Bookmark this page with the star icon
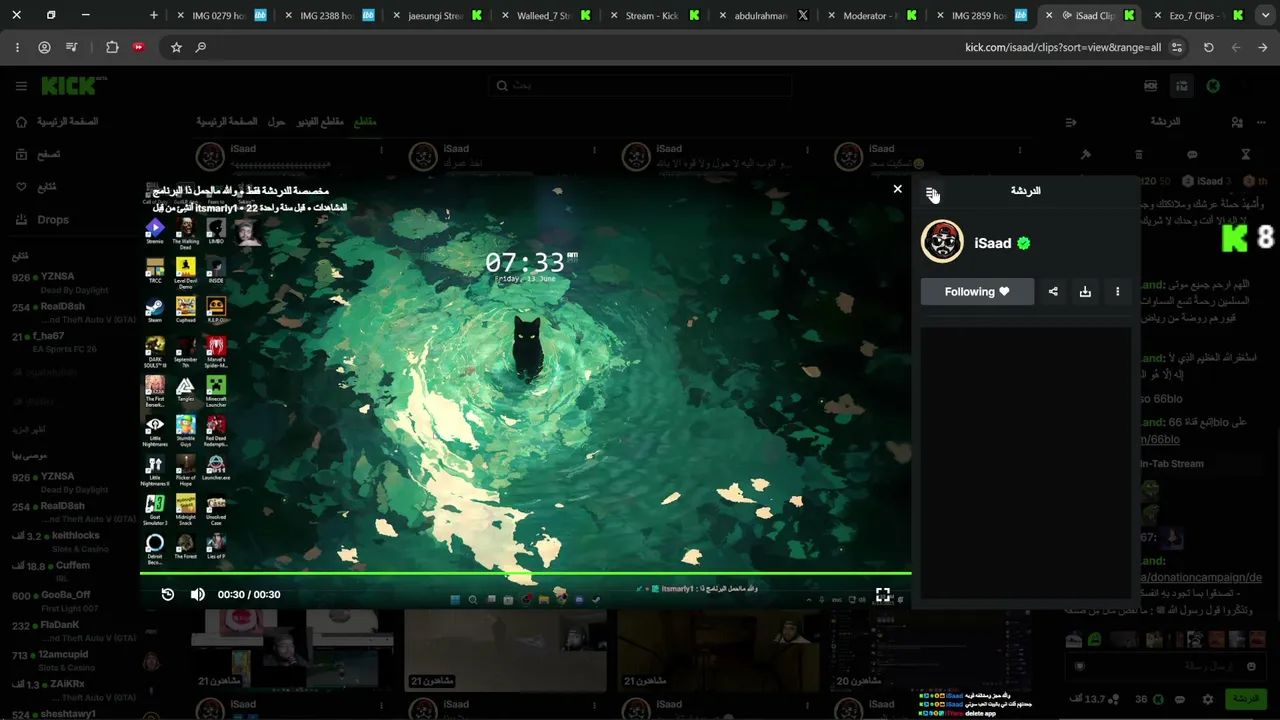 click(176, 47)
